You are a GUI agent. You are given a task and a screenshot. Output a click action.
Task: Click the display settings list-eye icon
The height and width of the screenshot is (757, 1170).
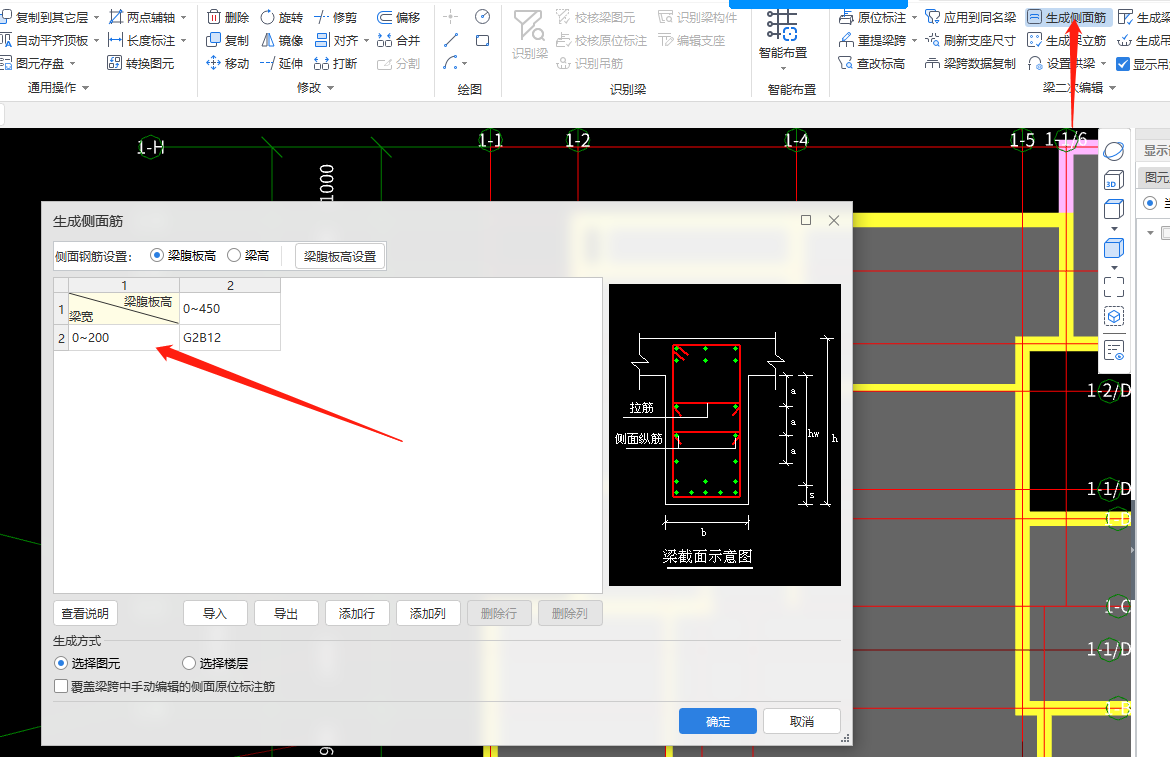pos(1113,350)
